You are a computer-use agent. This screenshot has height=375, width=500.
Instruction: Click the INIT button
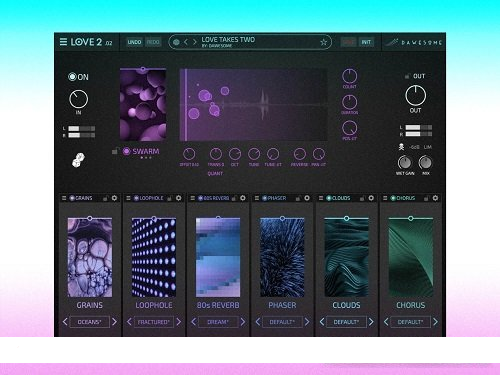click(x=366, y=42)
